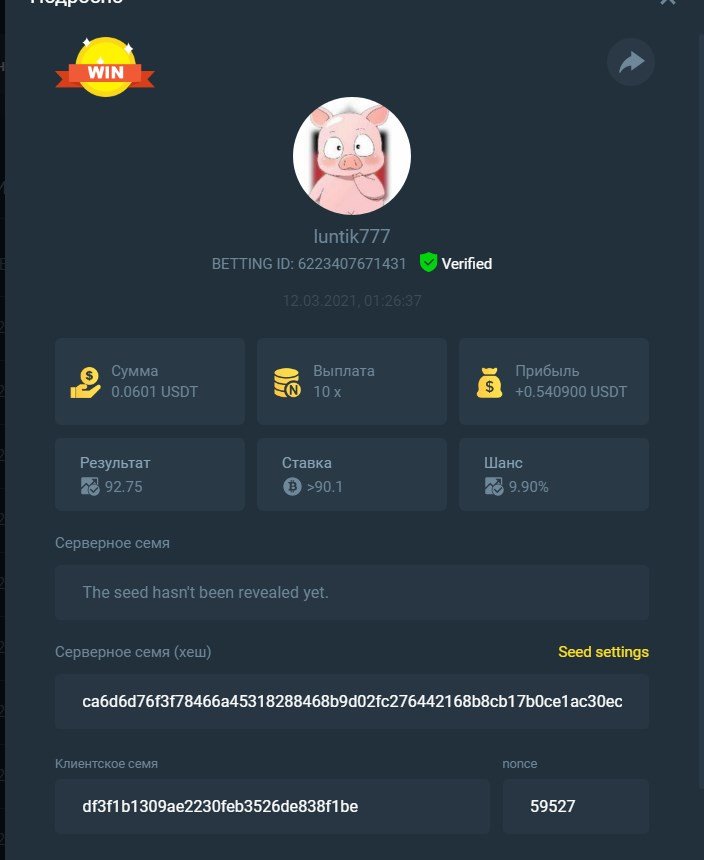This screenshot has height=860, width=704.
Task: Open the Seed settings link
Action: 603,652
